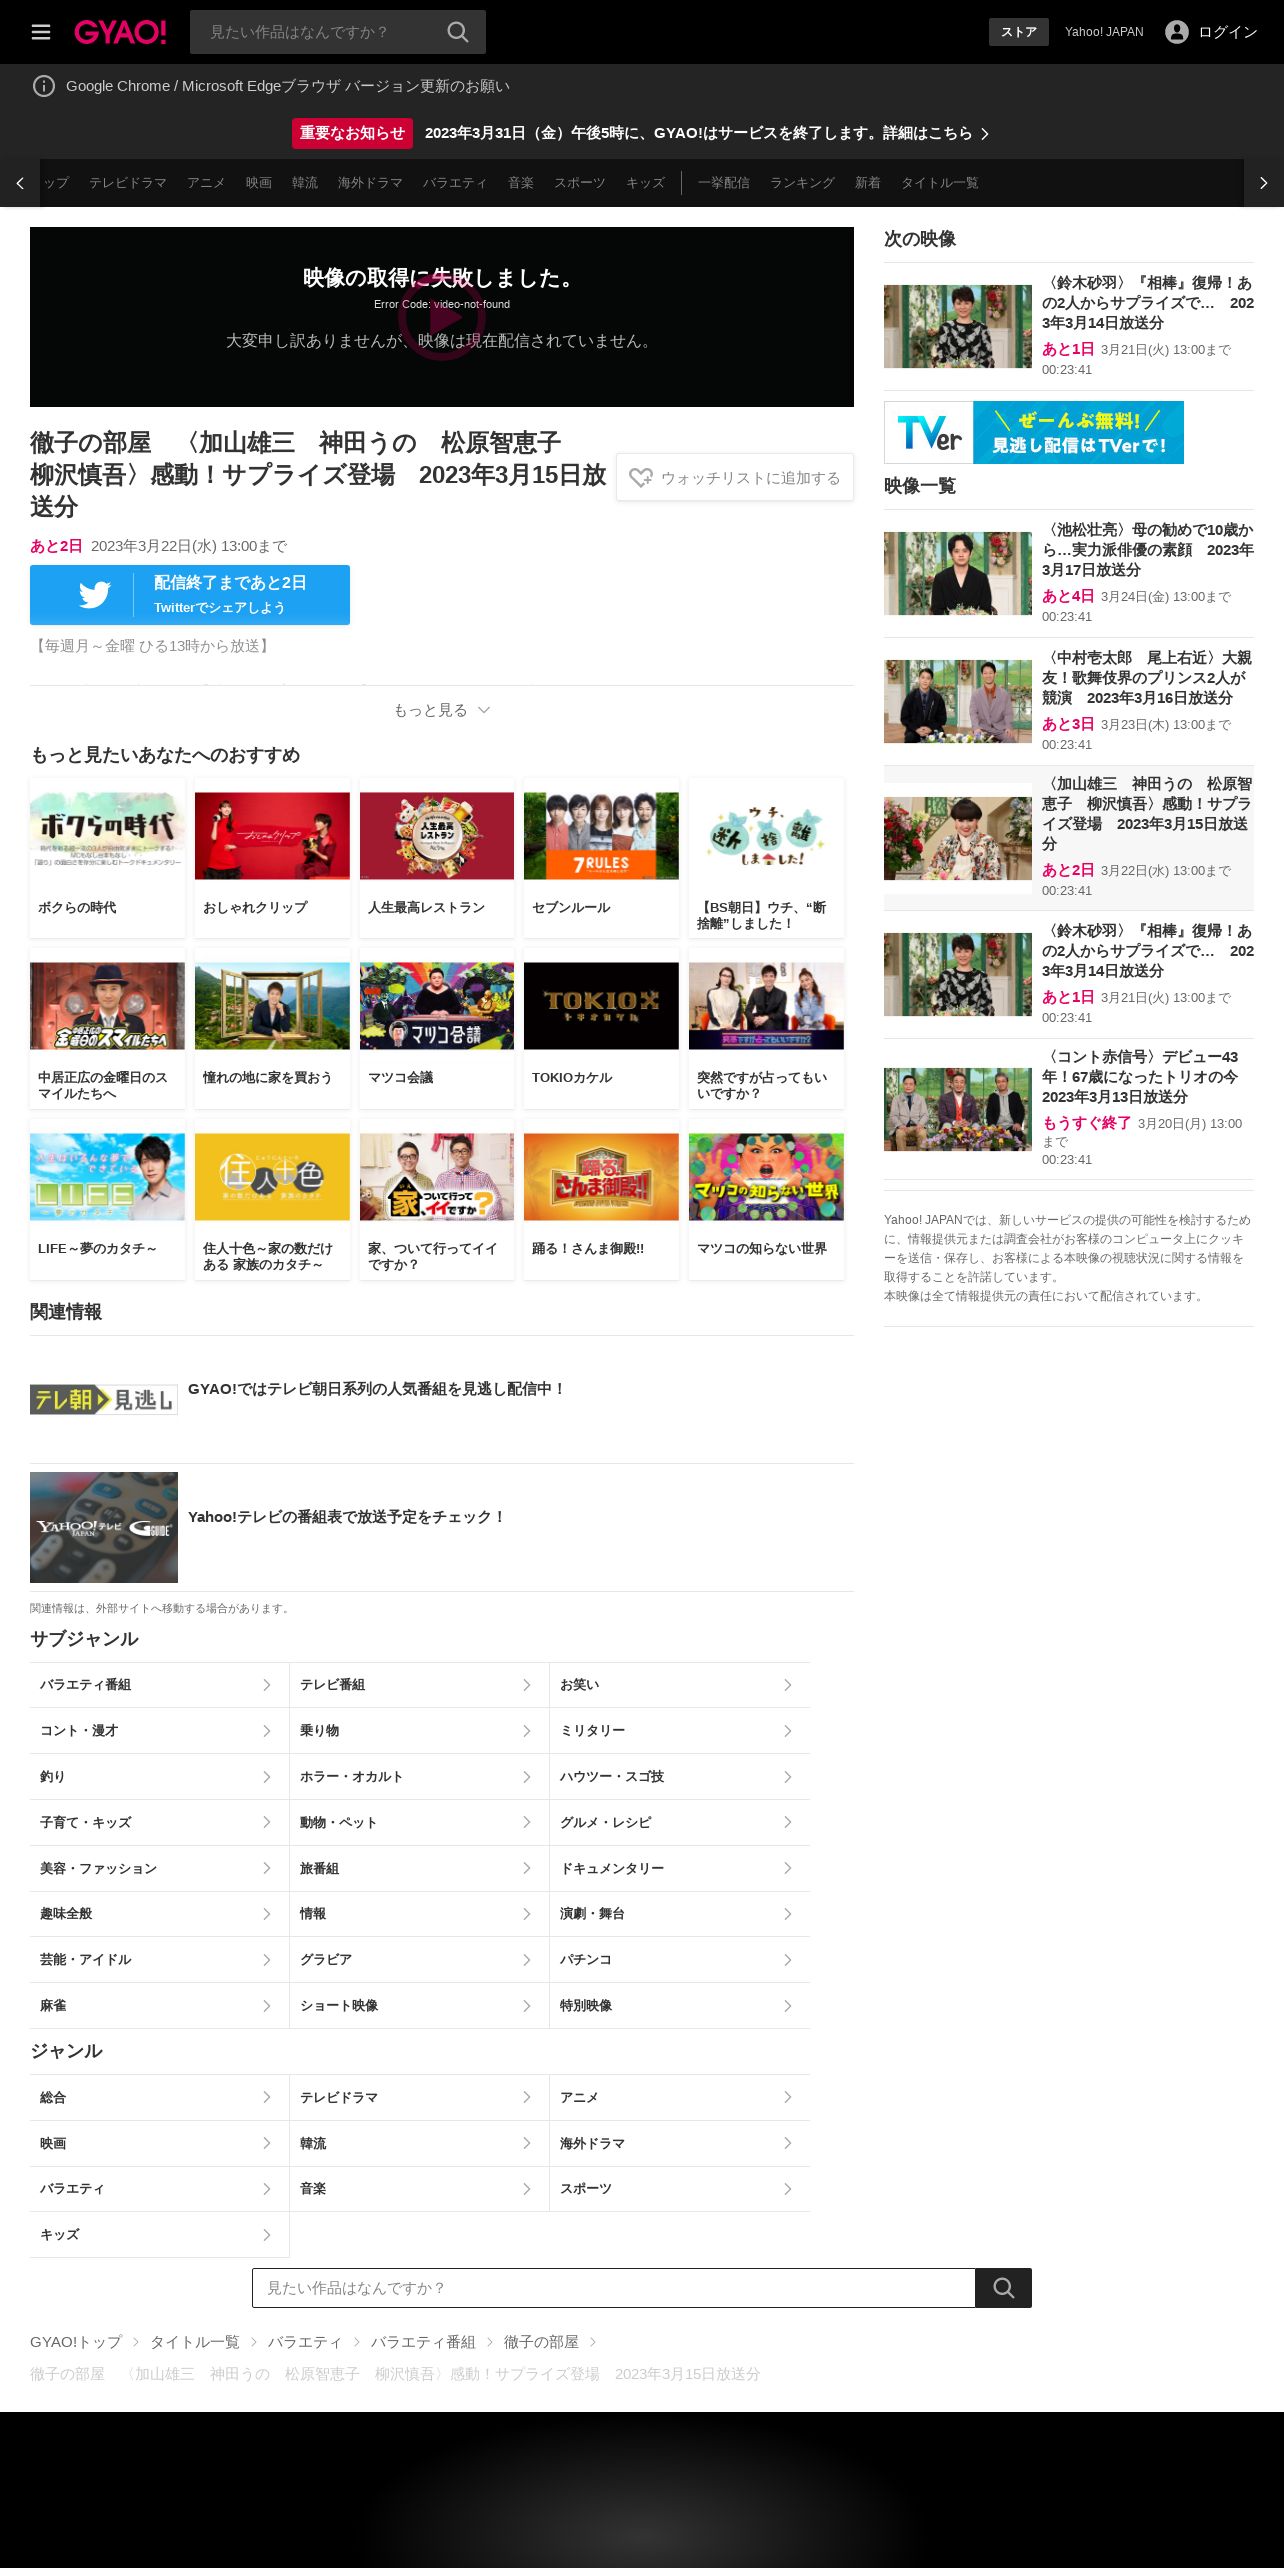The image size is (1284, 2568).
Task: Open the next video 鈴木砂羽 episode
Action: [1069, 326]
